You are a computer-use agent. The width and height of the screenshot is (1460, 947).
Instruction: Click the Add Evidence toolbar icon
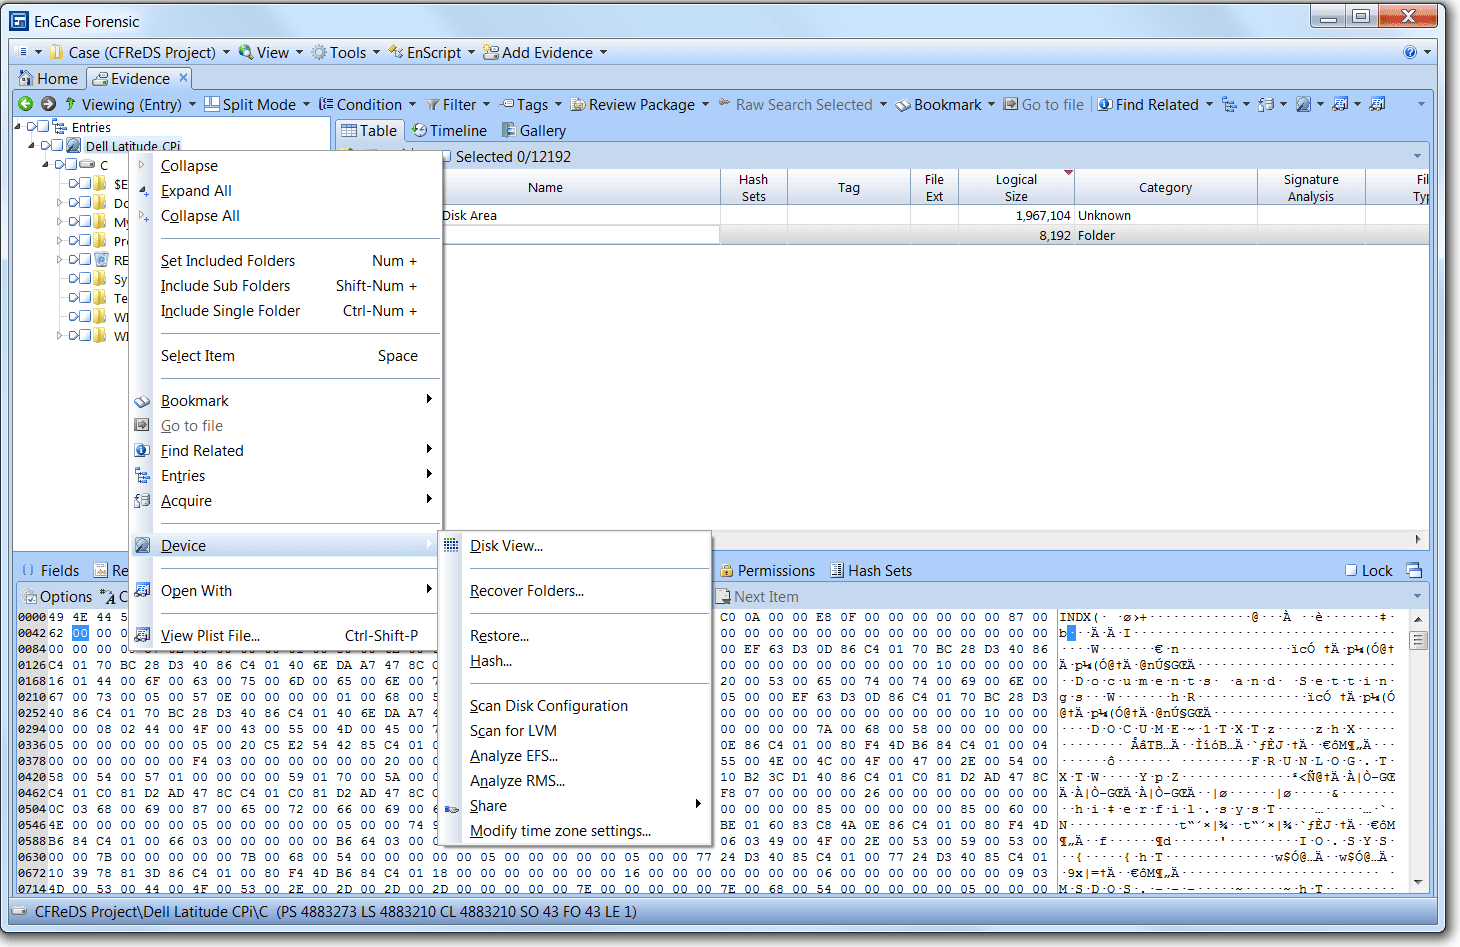pyautogui.click(x=491, y=52)
